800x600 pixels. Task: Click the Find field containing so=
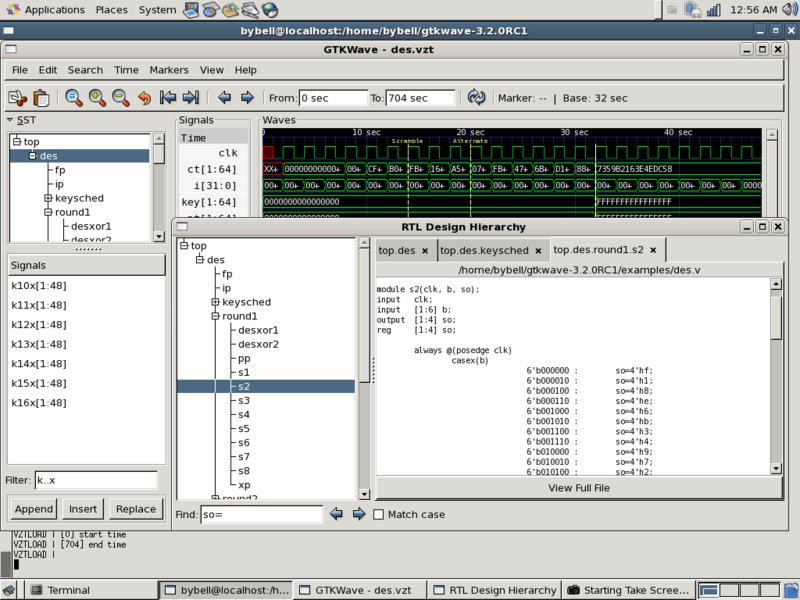point(261,514)
